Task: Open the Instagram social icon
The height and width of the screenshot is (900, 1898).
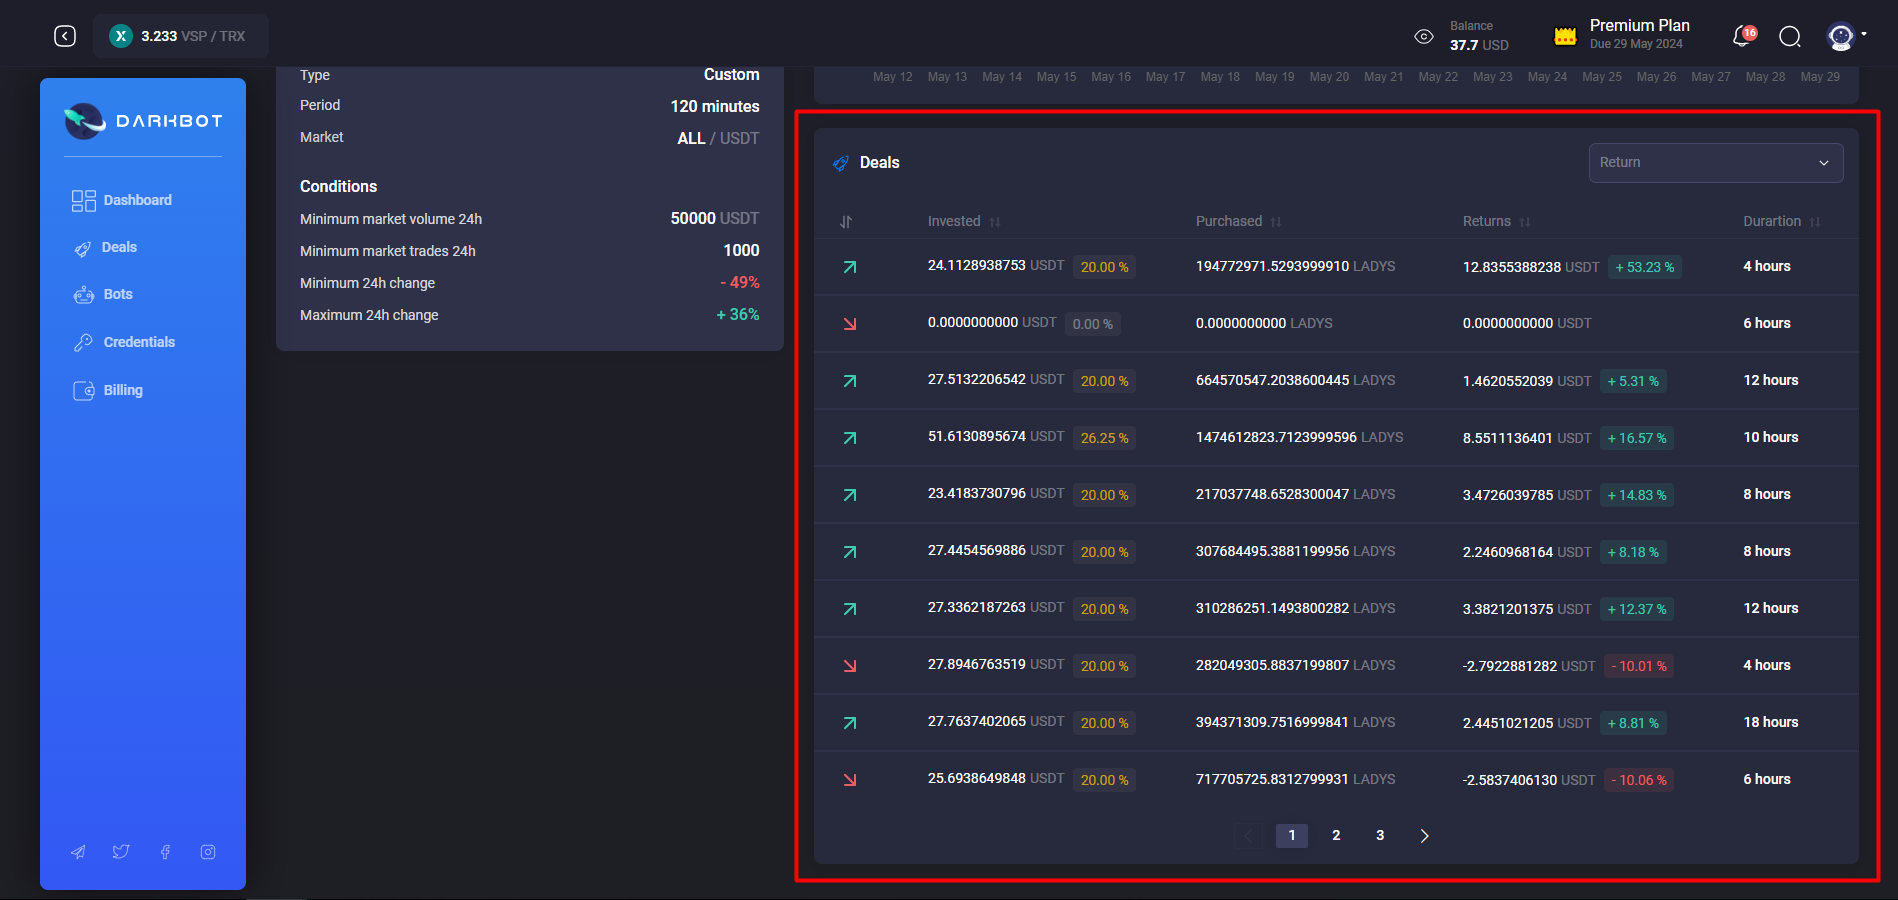Action: pyautogui.click(x=208, y=852)
